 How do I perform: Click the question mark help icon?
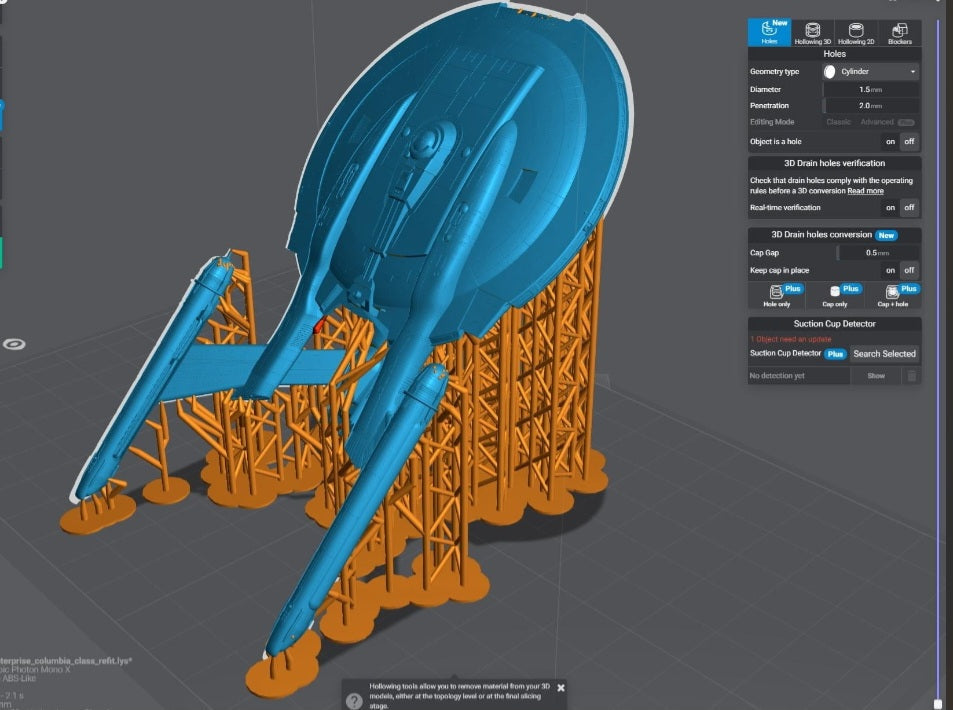pos(354,701)
